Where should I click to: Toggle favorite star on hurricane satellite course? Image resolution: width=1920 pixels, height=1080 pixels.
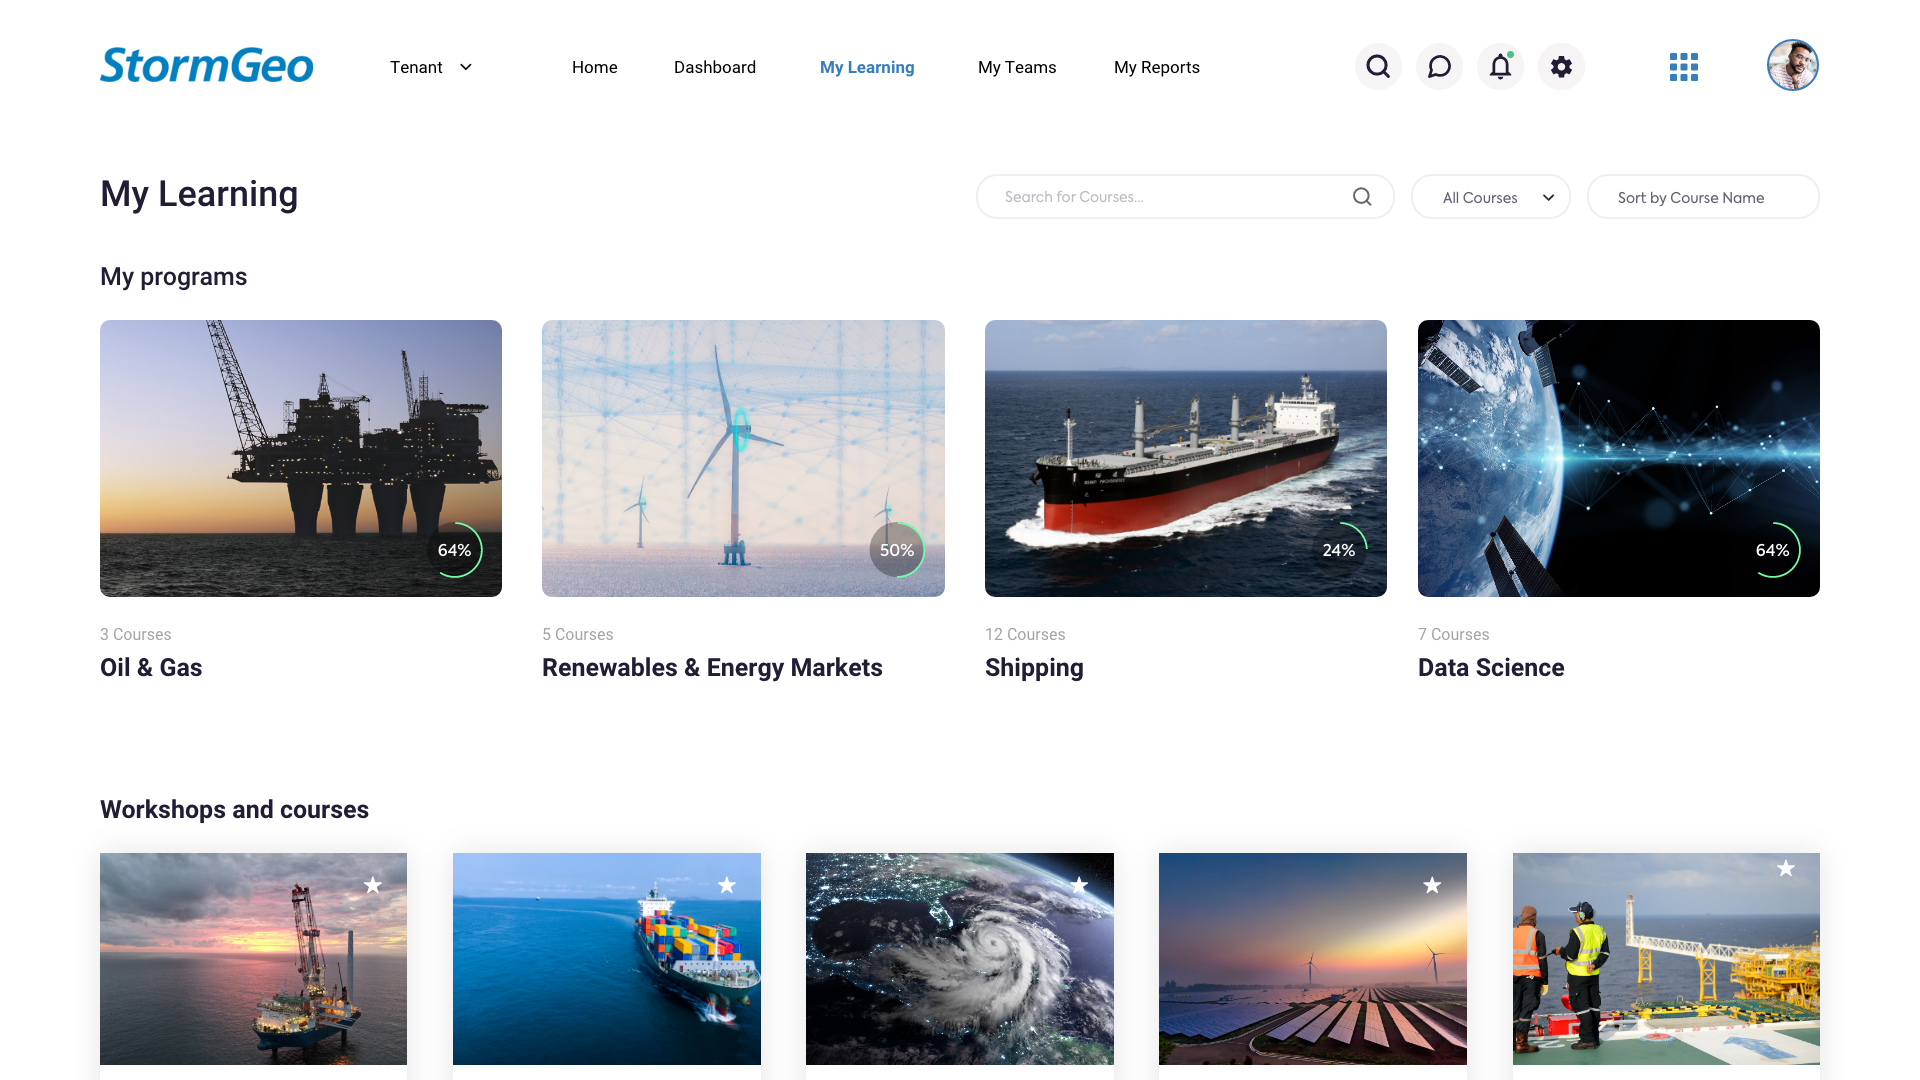(x=1079, y=885)
